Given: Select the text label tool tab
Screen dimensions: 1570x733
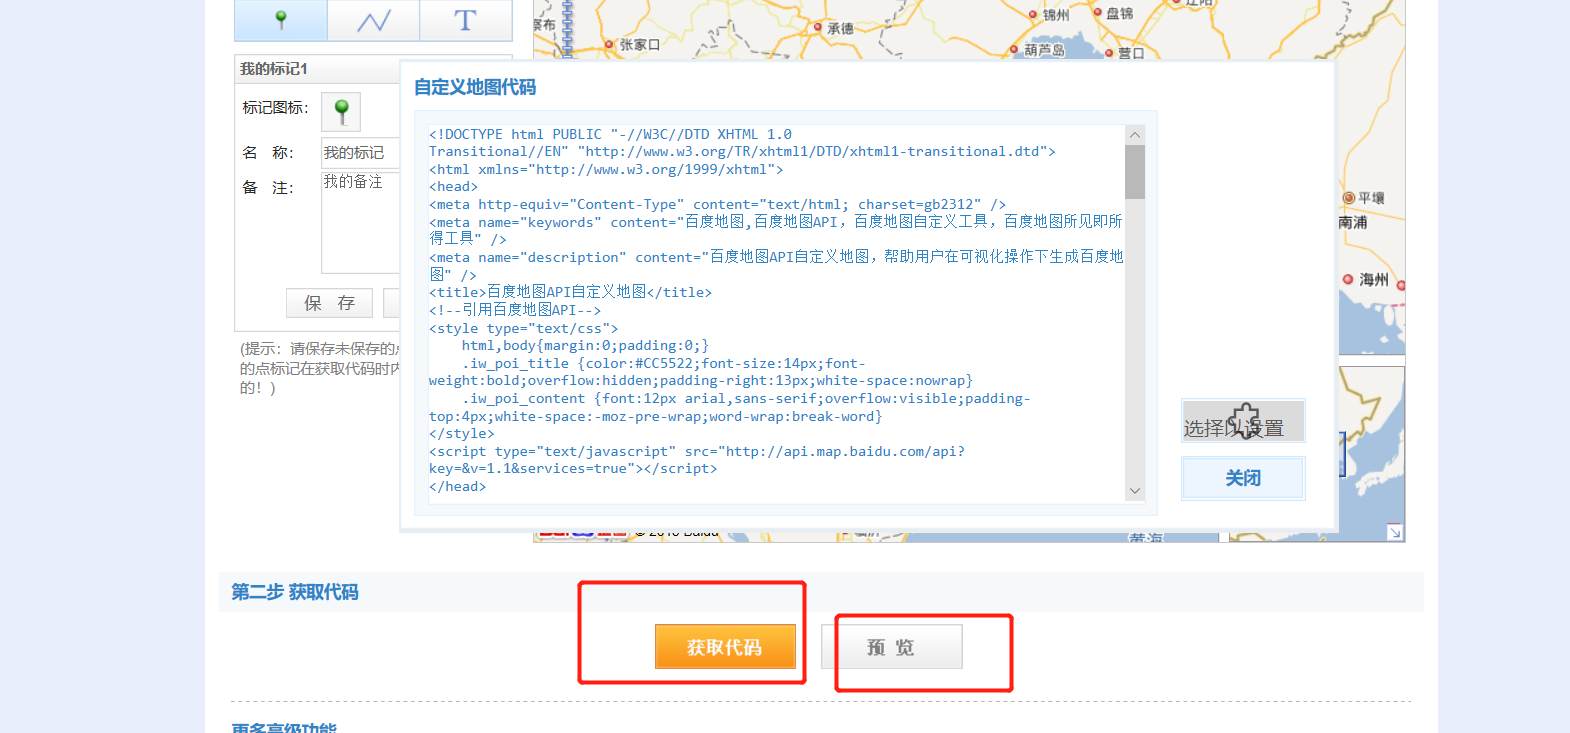Looking at the screenshot, I should 465,20.
